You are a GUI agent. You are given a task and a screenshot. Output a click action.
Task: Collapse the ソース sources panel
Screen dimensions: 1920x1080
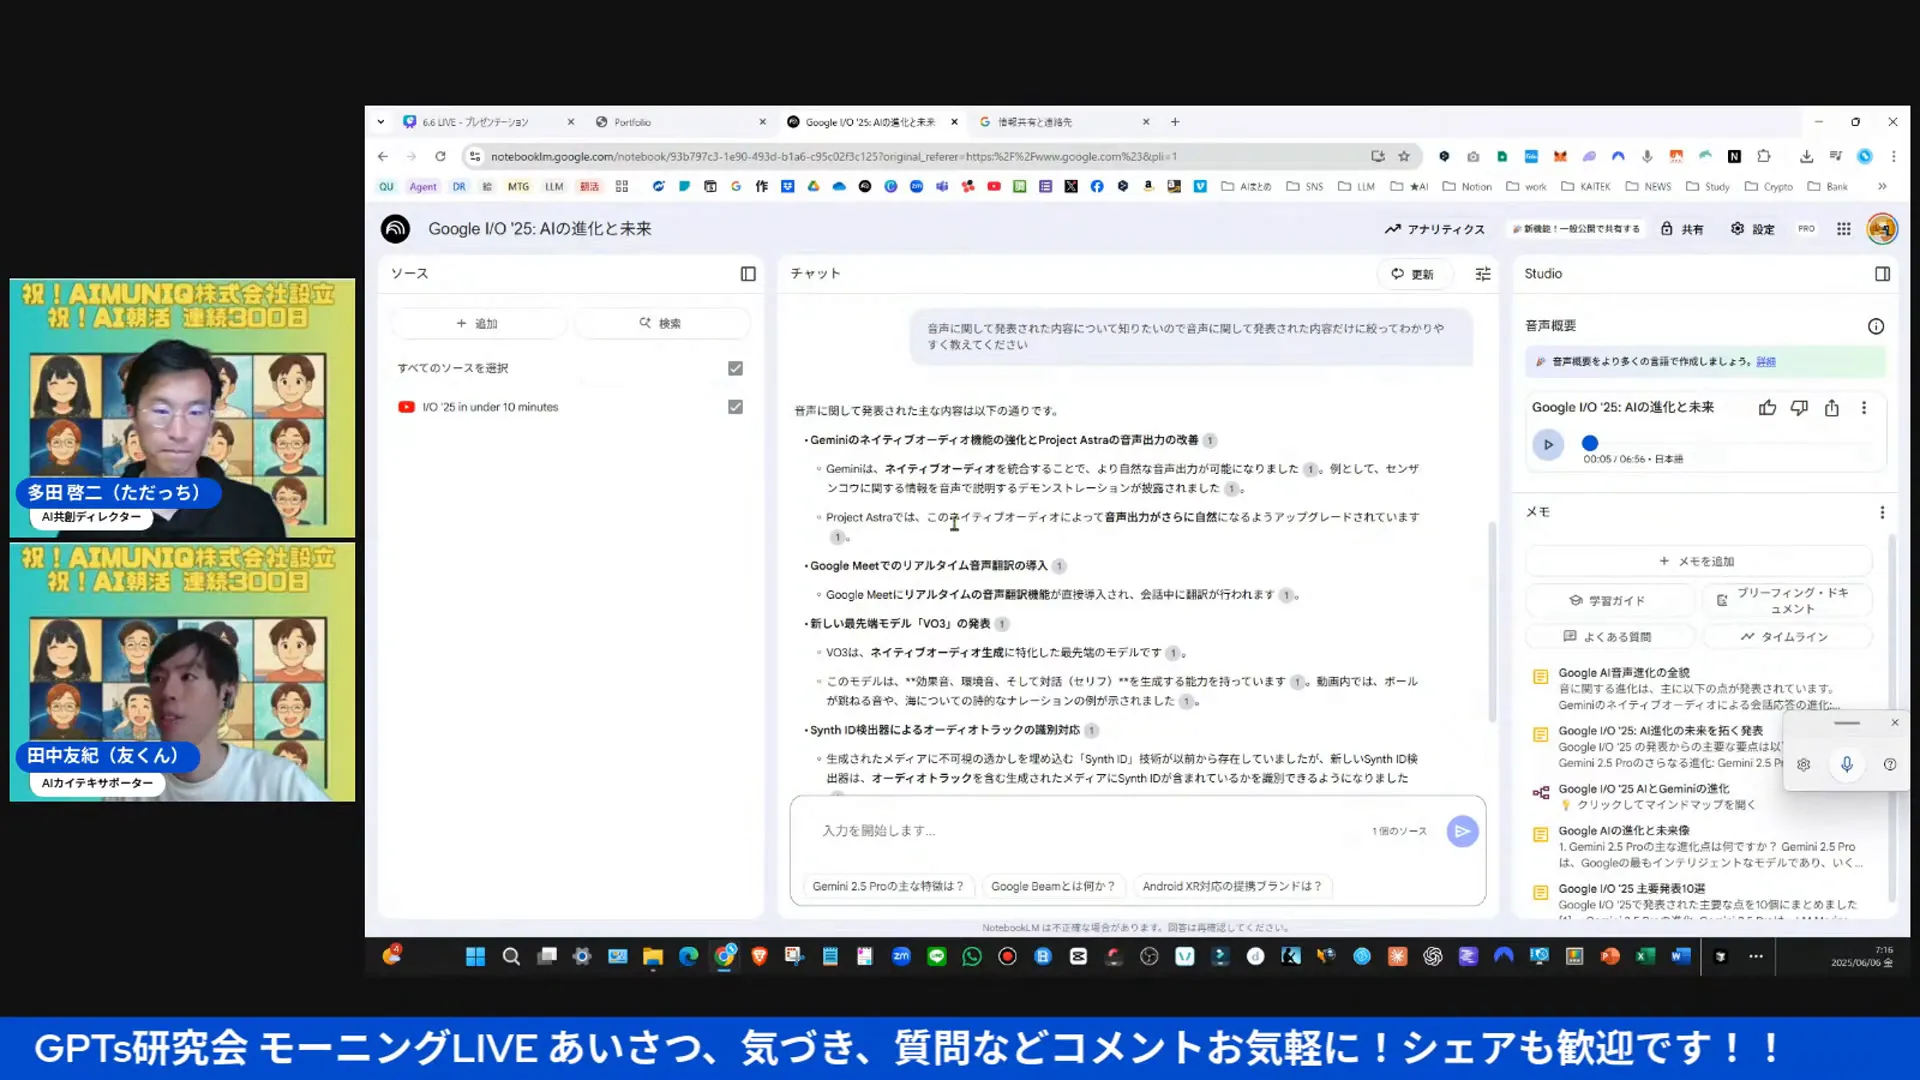point(748,274)
